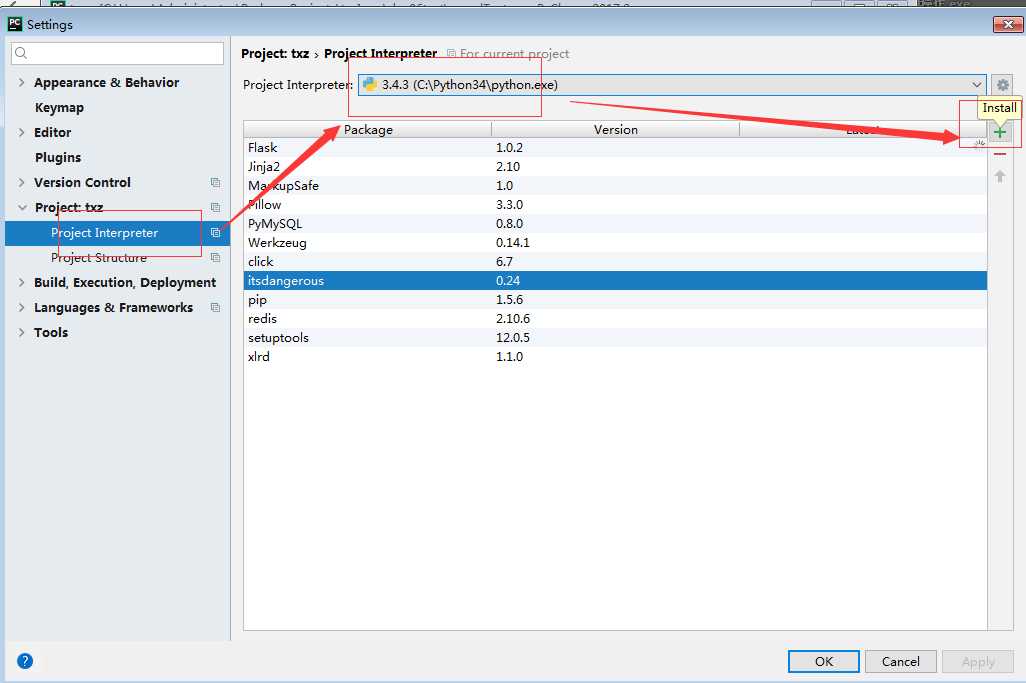Collapse the Project: txz section
Screen dimensions: 1026x683
click(22, 207)
